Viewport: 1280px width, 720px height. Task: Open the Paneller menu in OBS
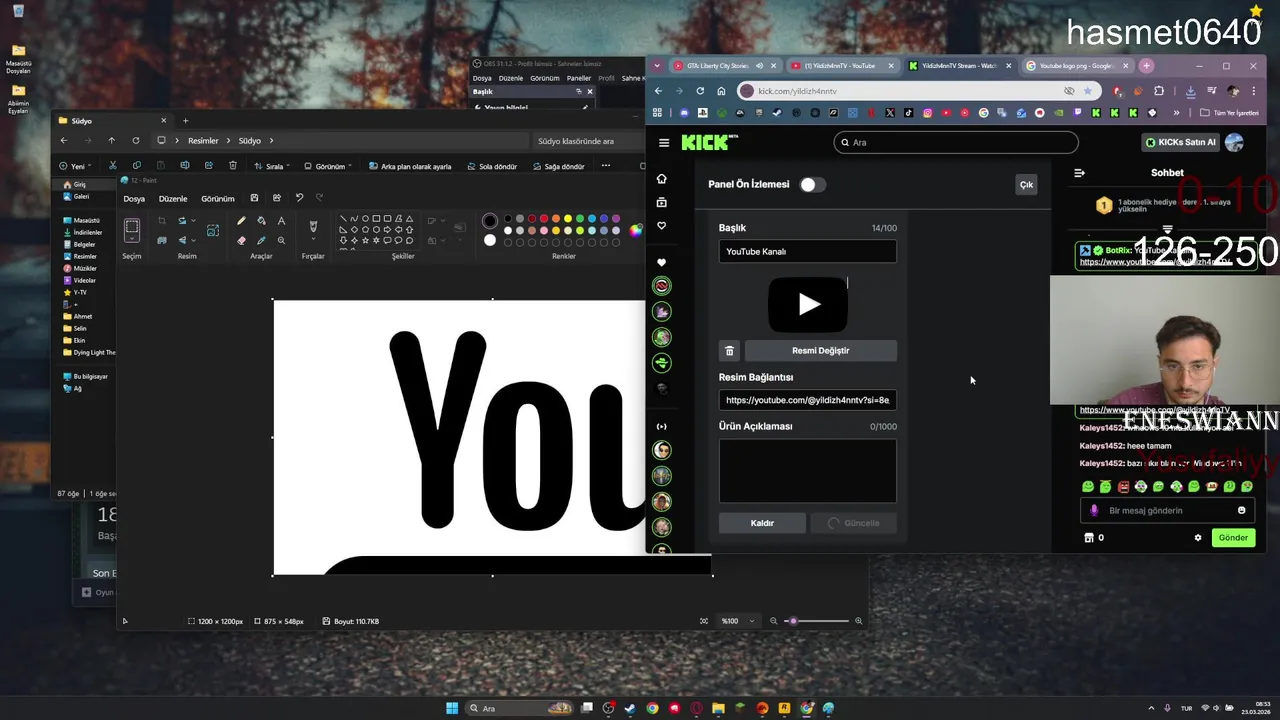(x=579, y=78)
